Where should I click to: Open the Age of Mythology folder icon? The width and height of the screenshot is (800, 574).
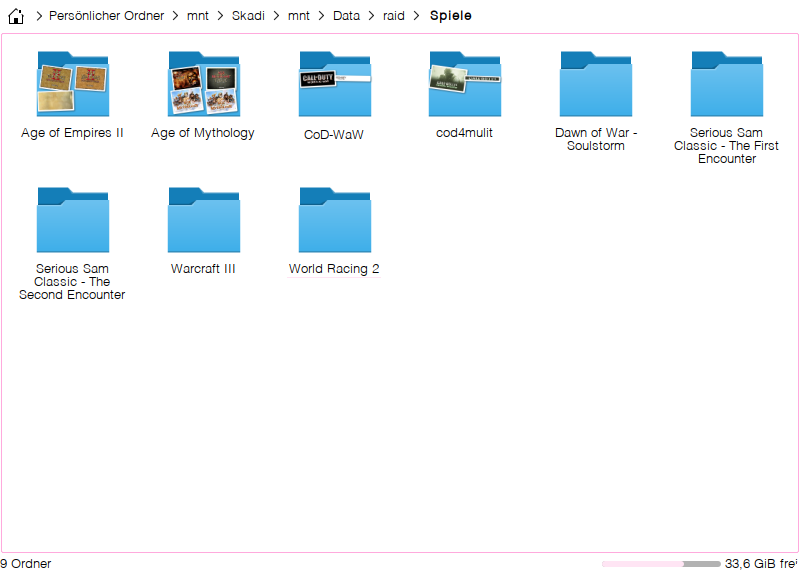(204, 84)
